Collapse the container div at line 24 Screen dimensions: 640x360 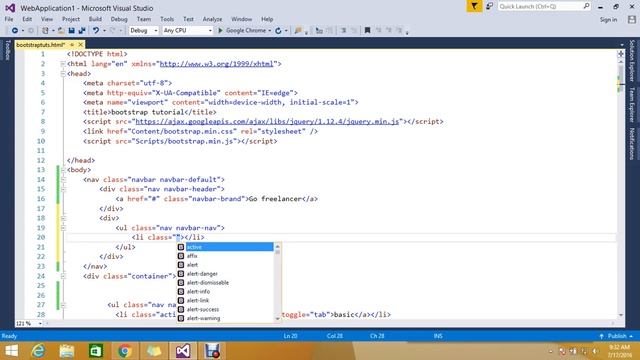pos(63,276)
